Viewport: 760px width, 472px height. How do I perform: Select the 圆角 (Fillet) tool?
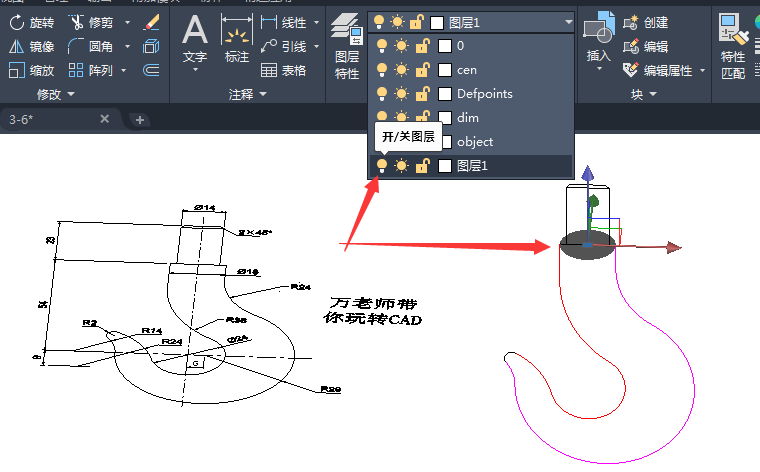(x=91, y=47)
